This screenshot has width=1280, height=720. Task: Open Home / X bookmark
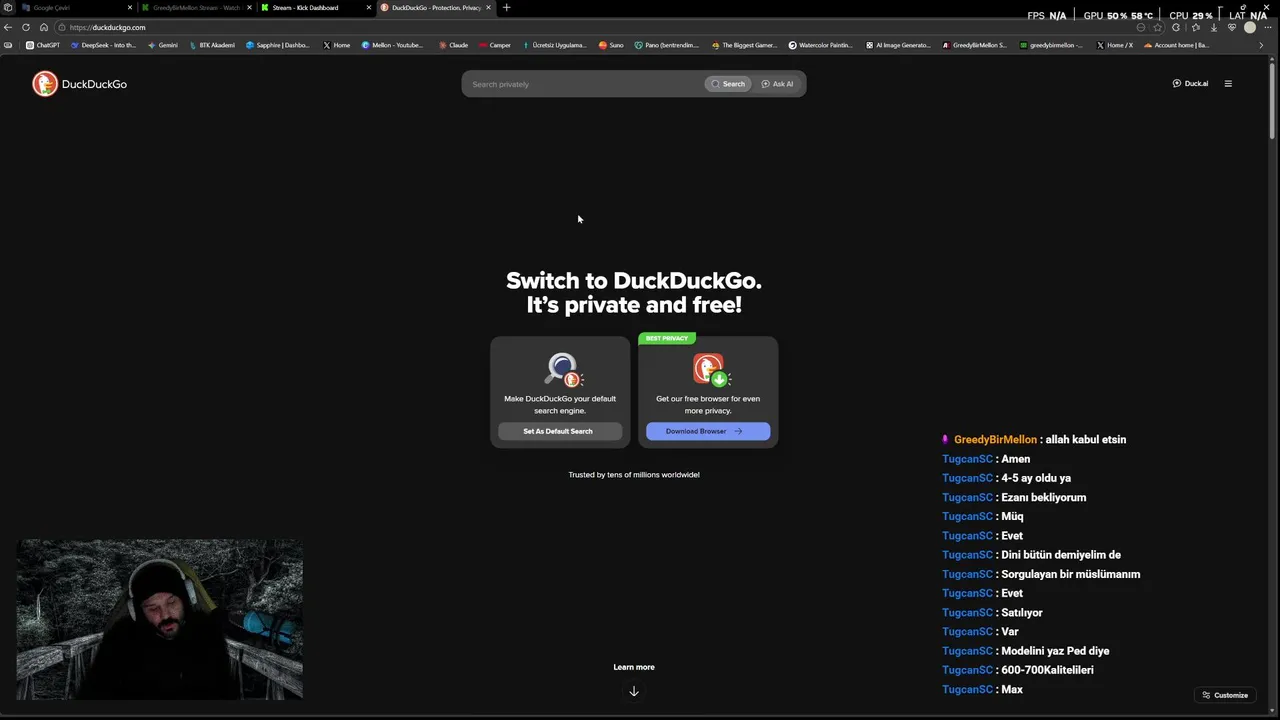tap(1115, 45)
